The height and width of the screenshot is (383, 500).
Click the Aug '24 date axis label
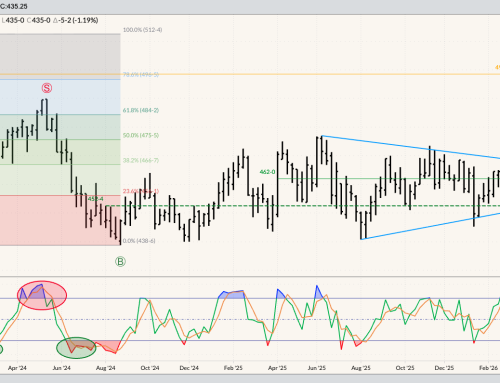click(x=105, y=368)
